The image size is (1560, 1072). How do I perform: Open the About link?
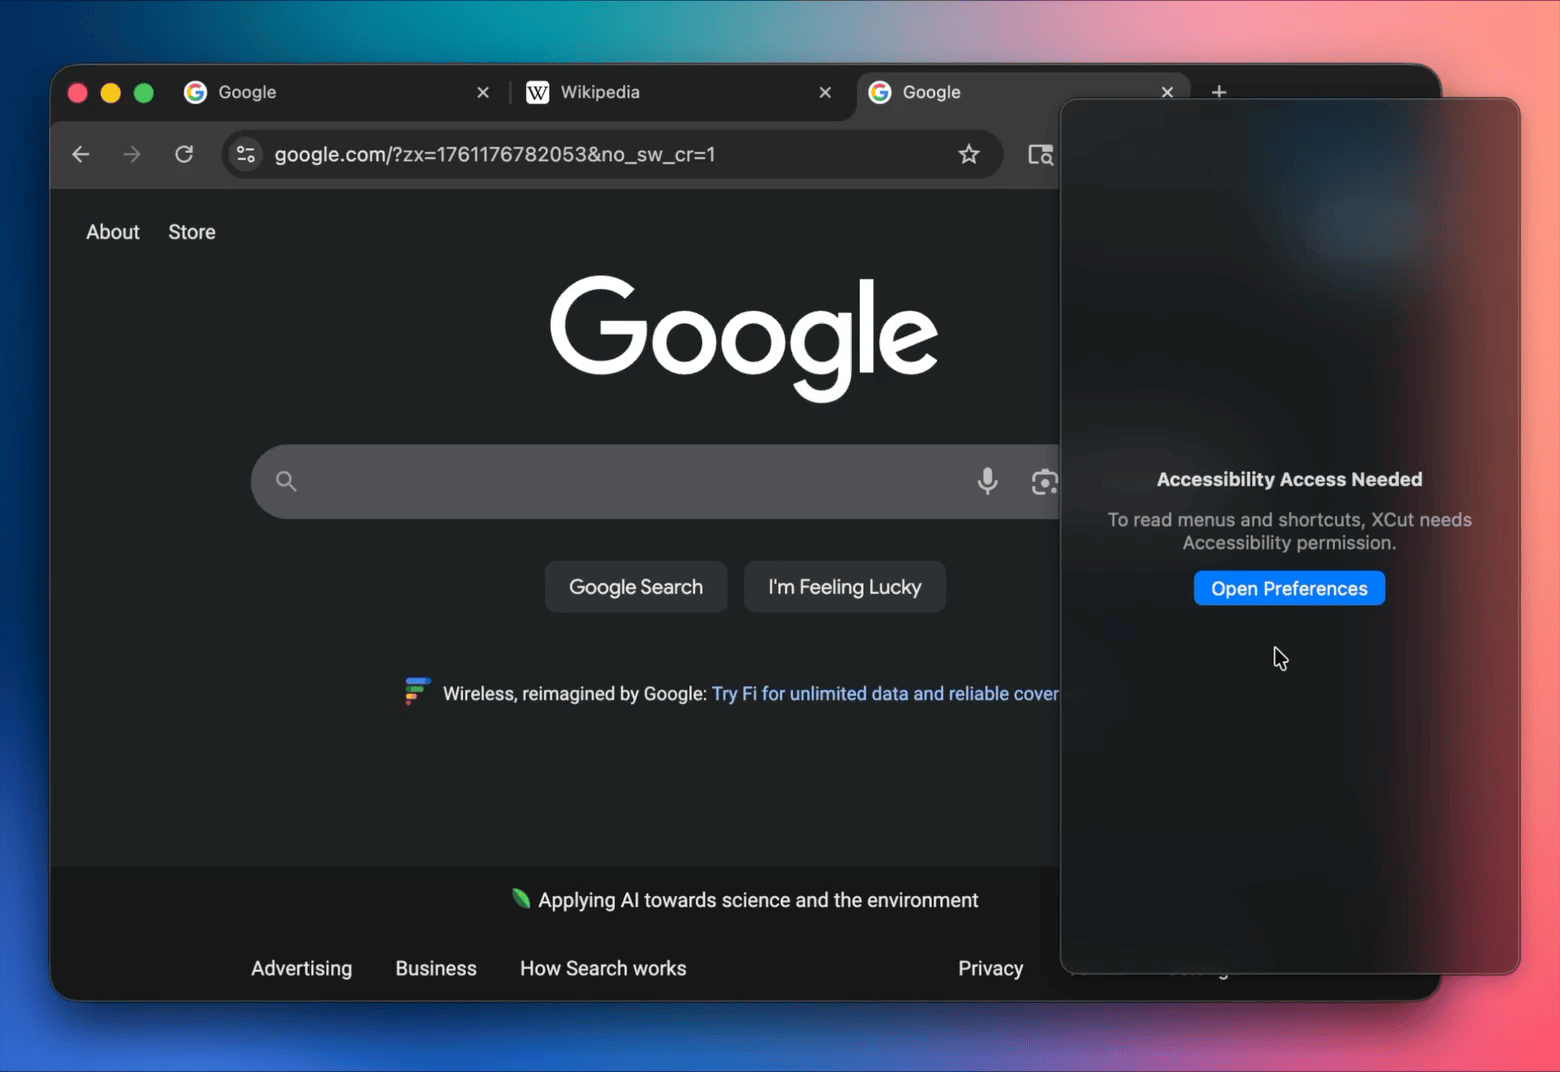(x=113, y=232)
